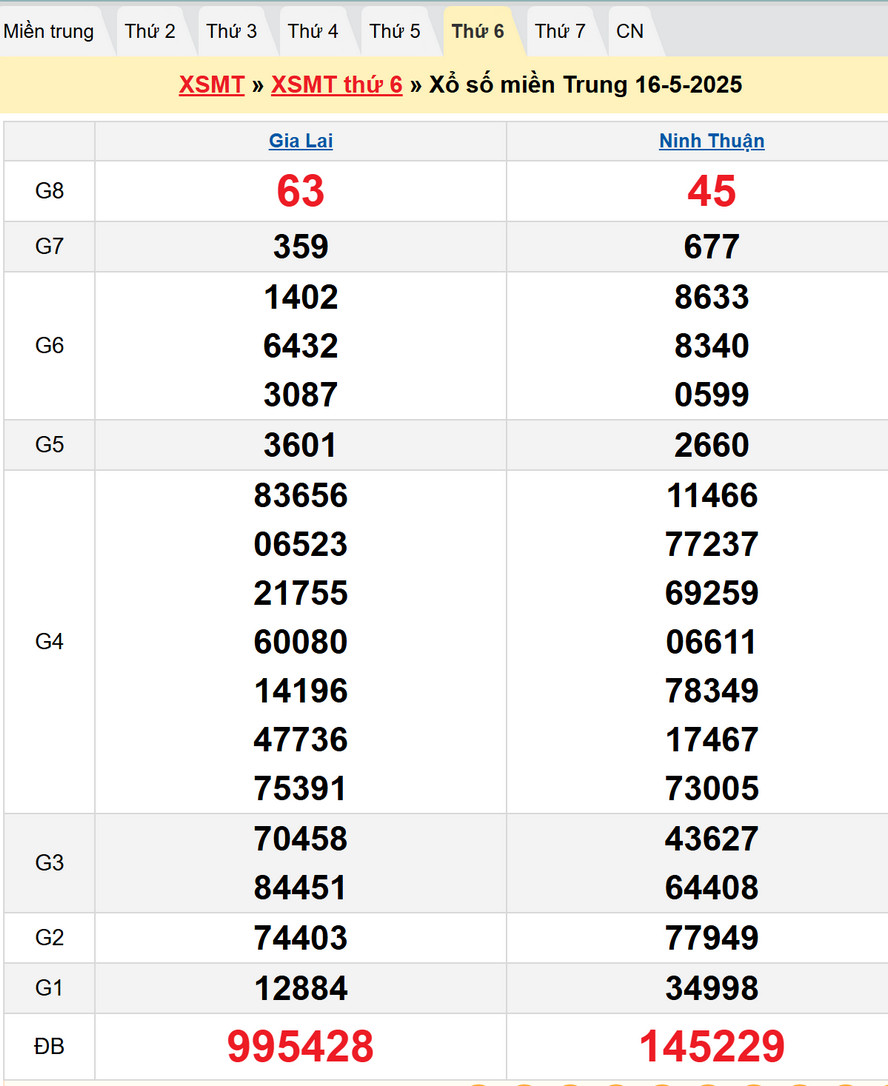Image resolution: width=888 pixels, height=1086 pixels.
Task: Click the active Thứ 6 tab
Action: tap(478, 31)
